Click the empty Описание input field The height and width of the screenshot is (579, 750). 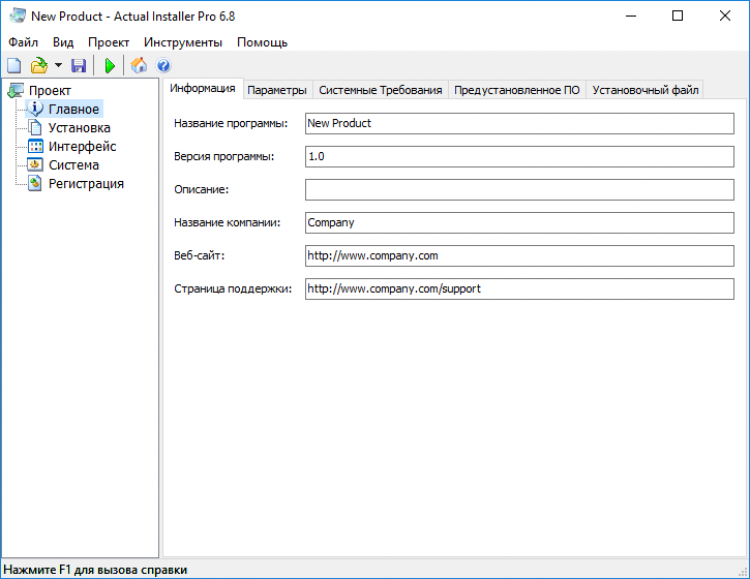point(519,189)
